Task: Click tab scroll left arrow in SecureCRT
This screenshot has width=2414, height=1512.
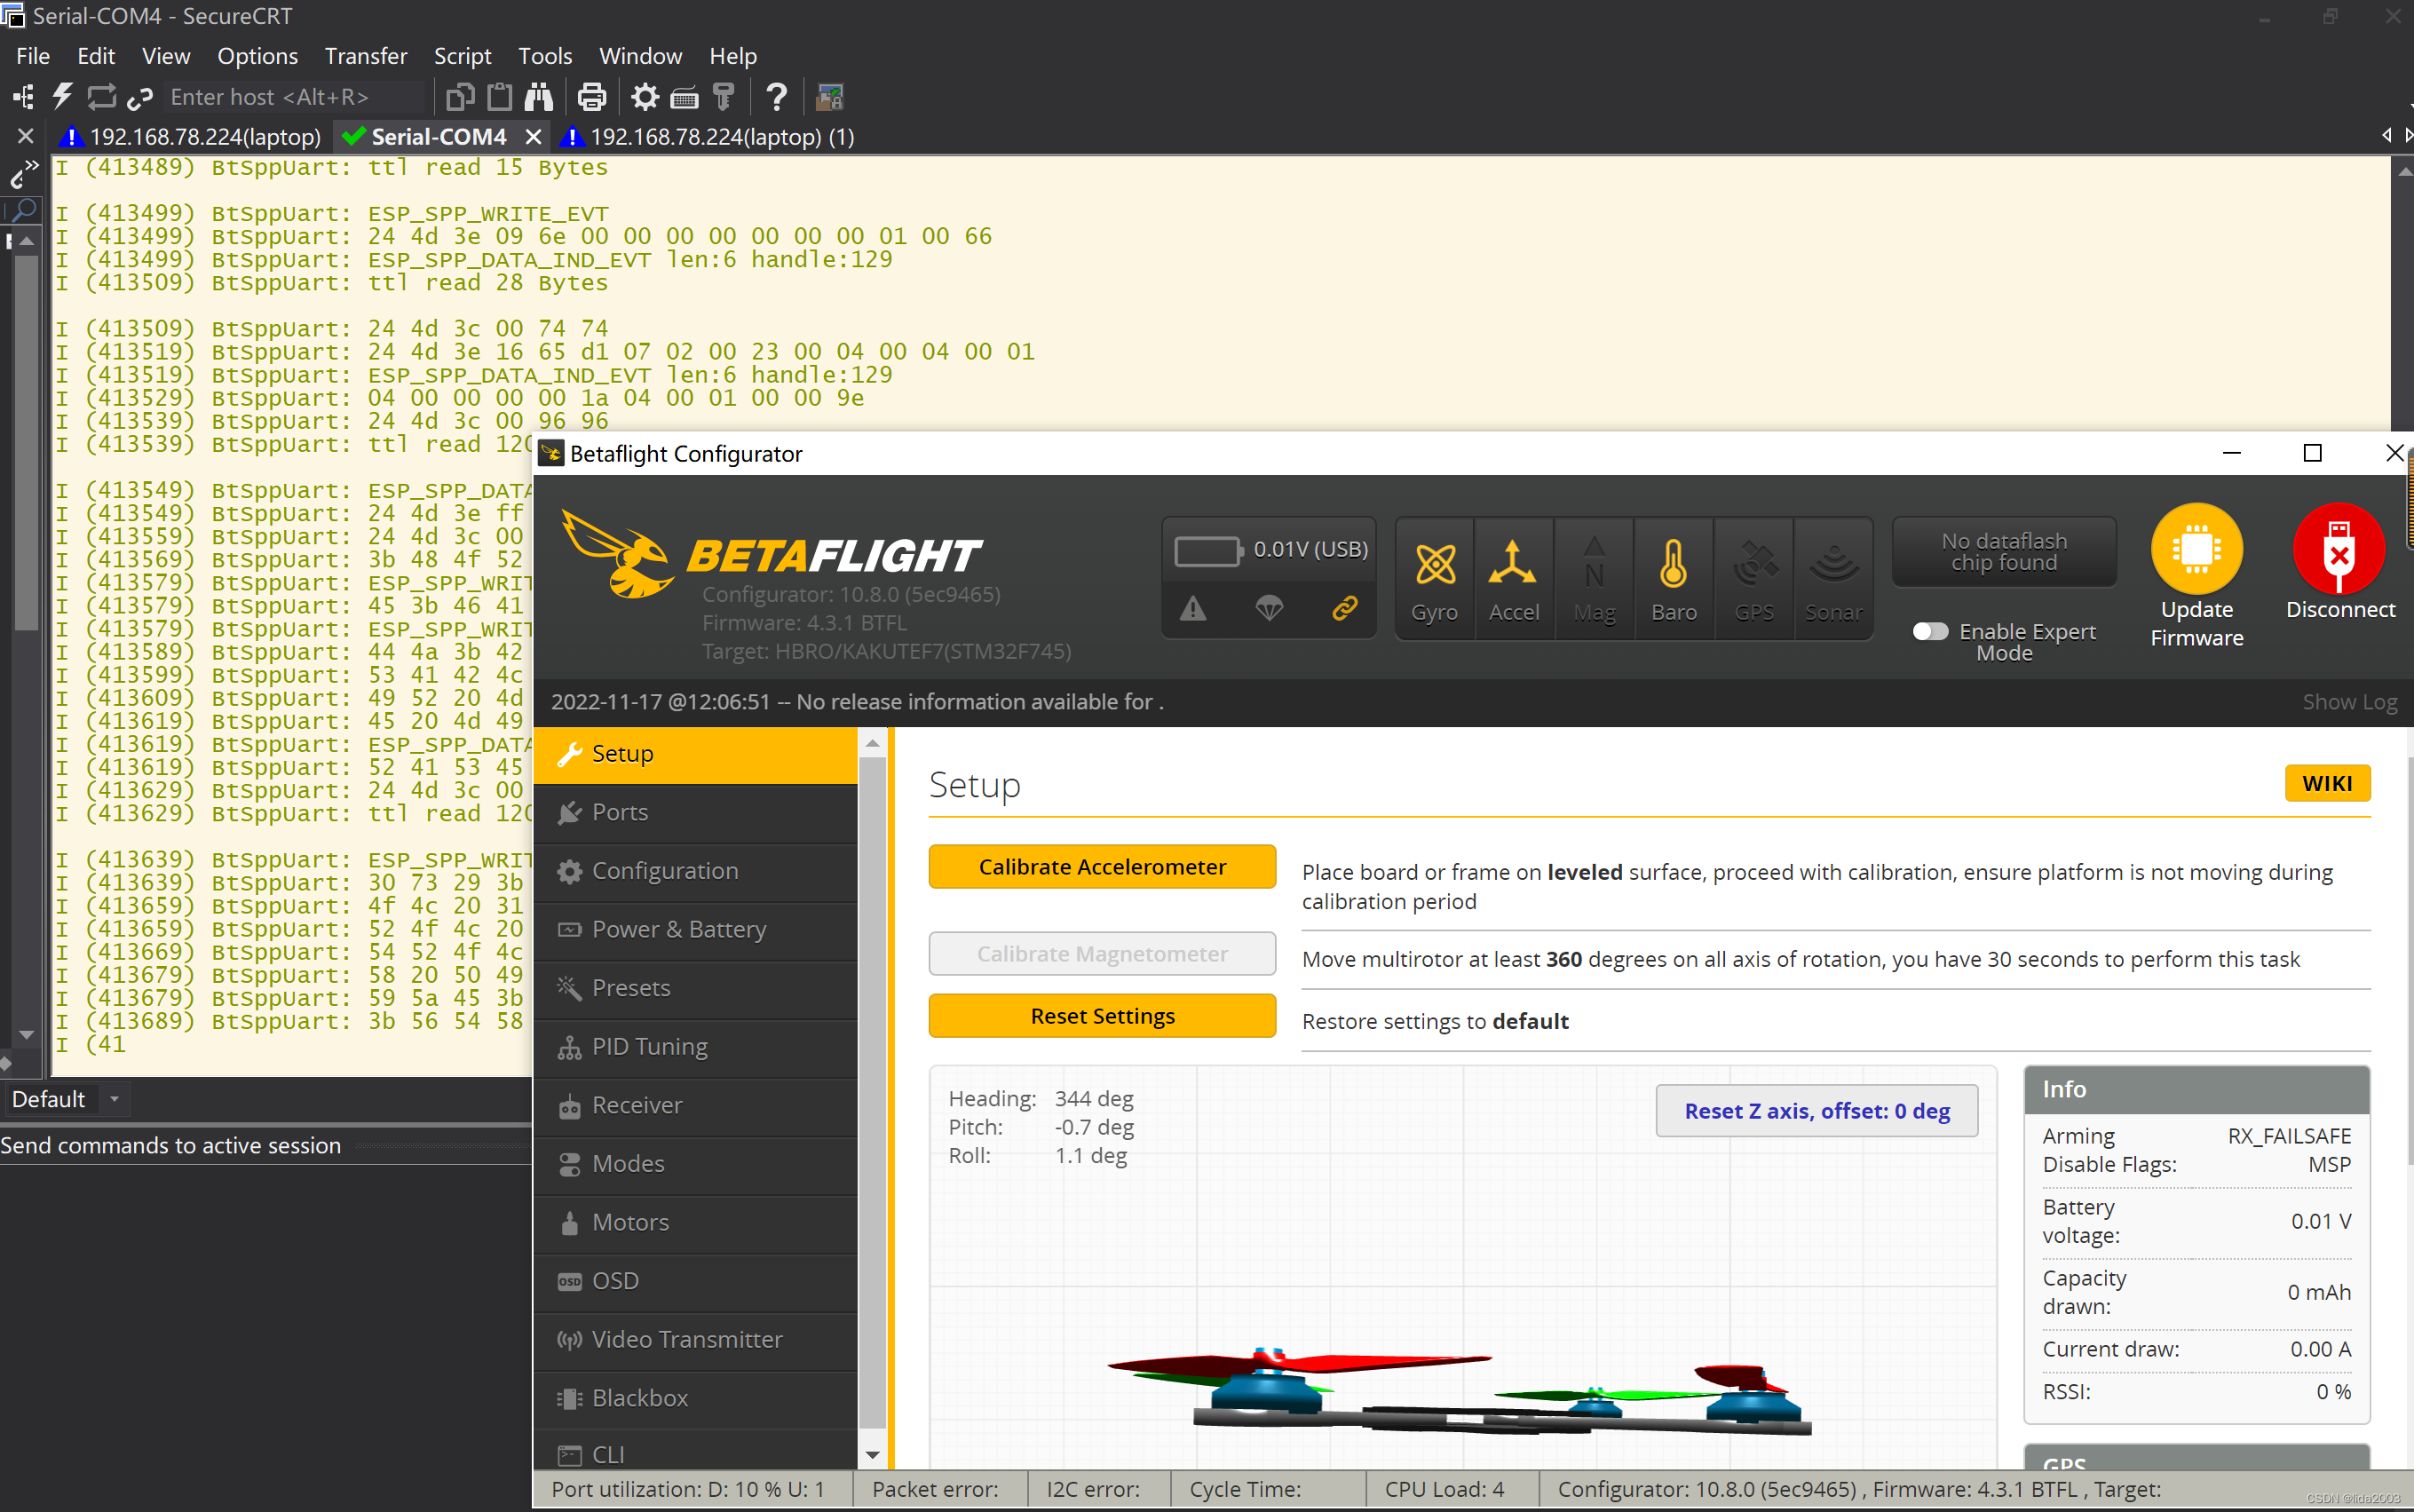Action: pos(2387,135)
